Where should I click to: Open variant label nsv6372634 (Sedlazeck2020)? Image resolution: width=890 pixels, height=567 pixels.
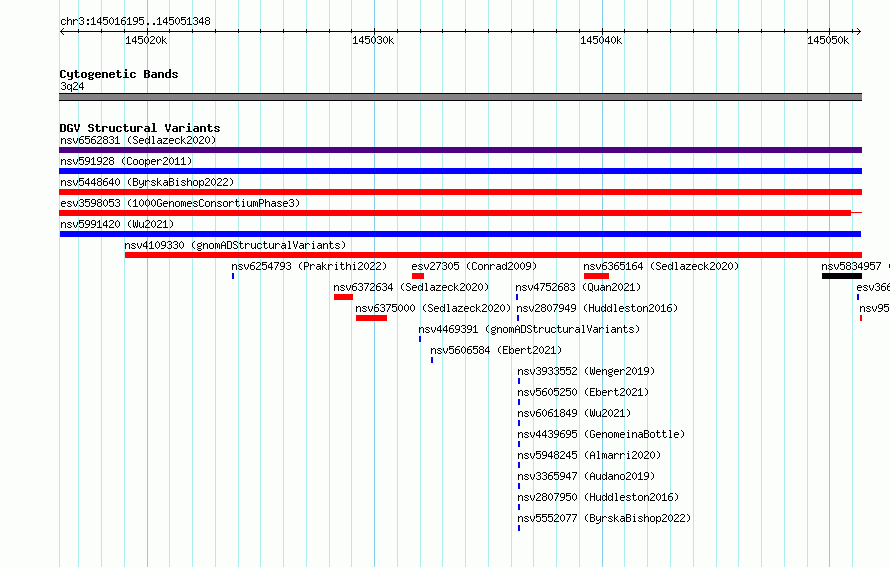tap(411, 287)
